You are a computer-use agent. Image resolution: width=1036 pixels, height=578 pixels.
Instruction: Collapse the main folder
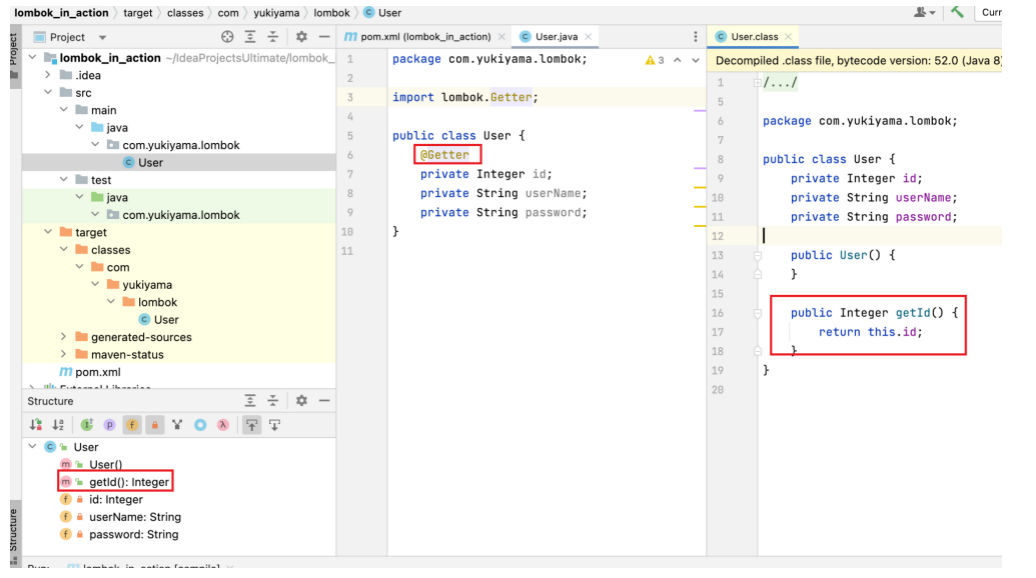click(x=63, y=110)
